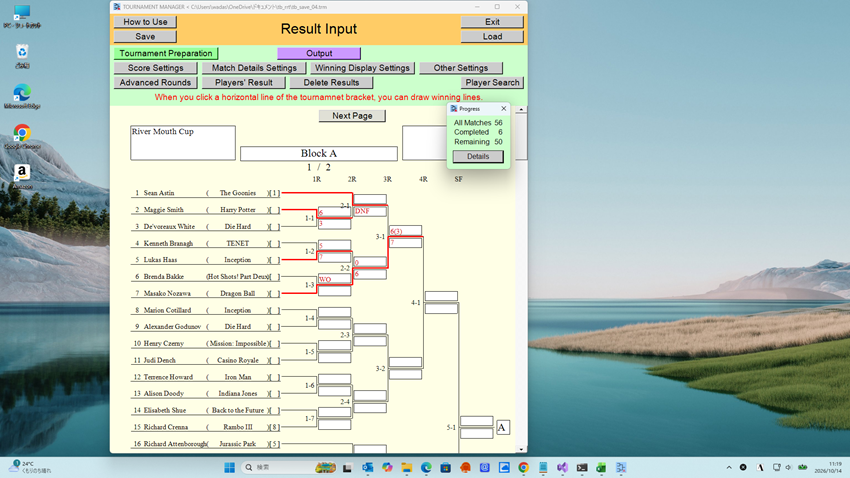Open Task View in the taskbar
The image size is (850, 478).
[x=347, y=467]
